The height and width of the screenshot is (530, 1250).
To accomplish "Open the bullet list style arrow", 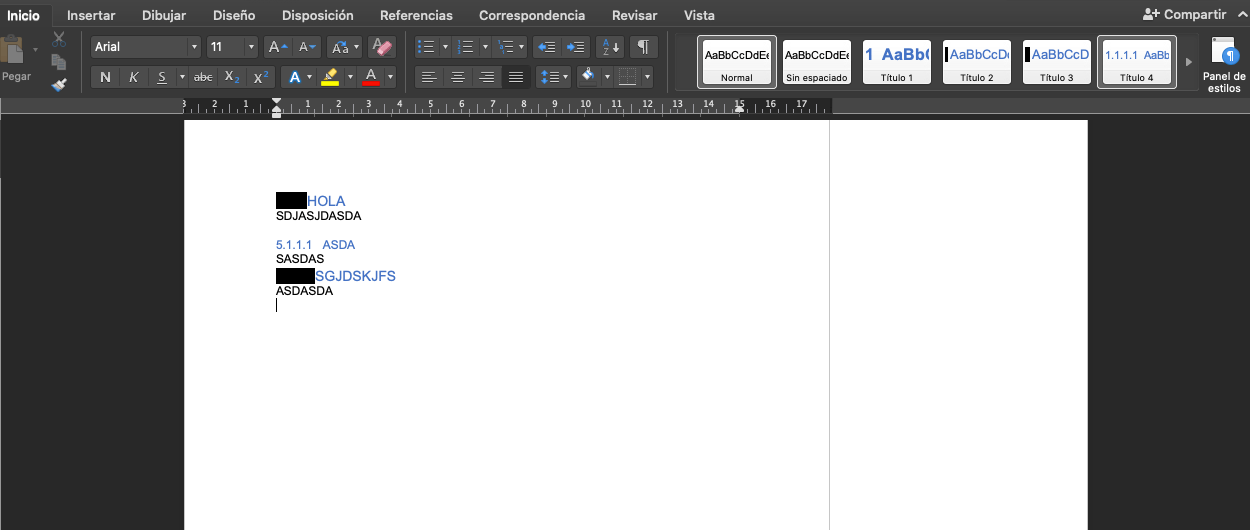I will point(445,47).
